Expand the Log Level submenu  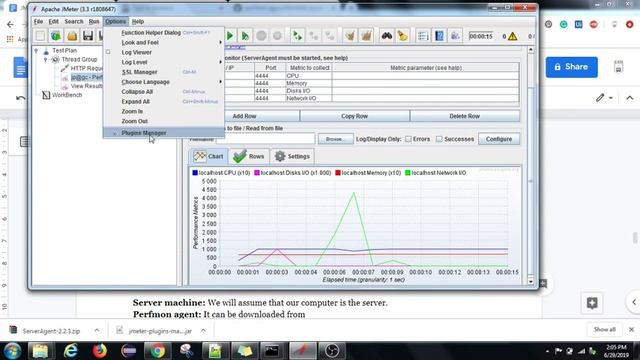(163, 62)
